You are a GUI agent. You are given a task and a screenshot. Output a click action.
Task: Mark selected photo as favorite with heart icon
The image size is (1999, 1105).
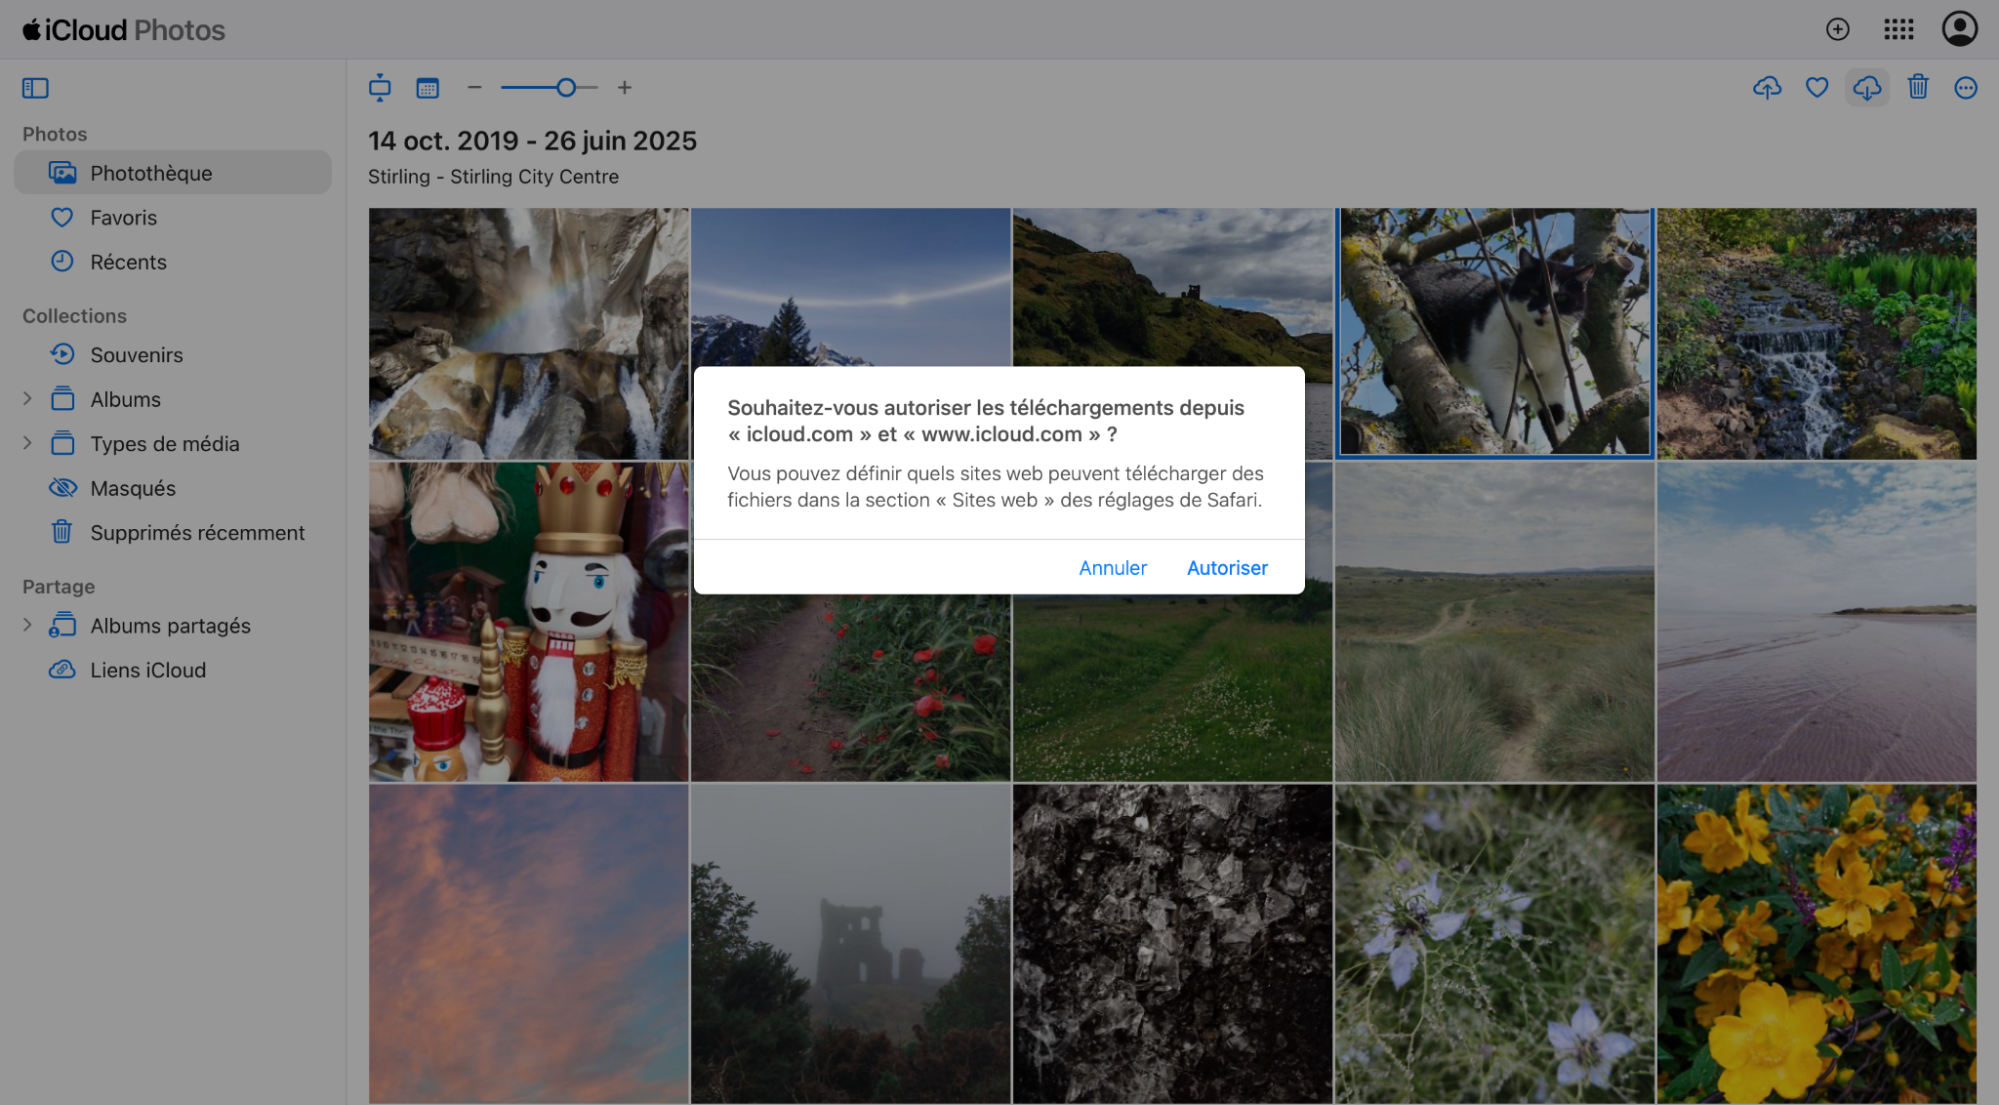tap(1817, 88)
